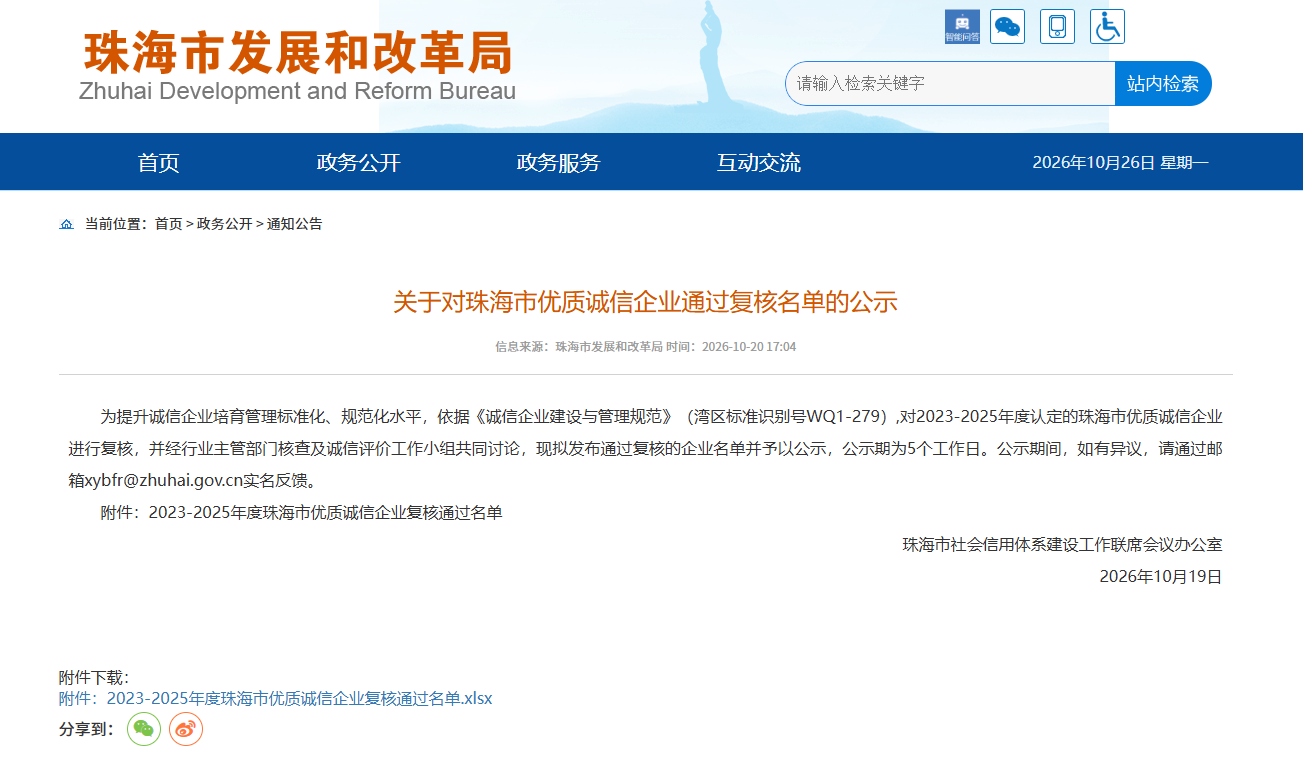1303x768 pixels.
Task: Click the 附件下载 label
Action: pos(94,677)
